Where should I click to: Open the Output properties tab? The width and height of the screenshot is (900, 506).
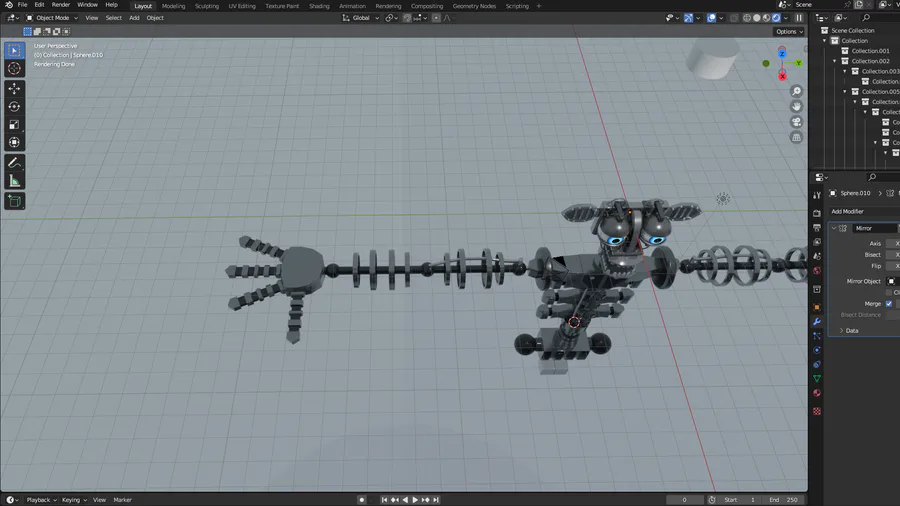[817, 228]
